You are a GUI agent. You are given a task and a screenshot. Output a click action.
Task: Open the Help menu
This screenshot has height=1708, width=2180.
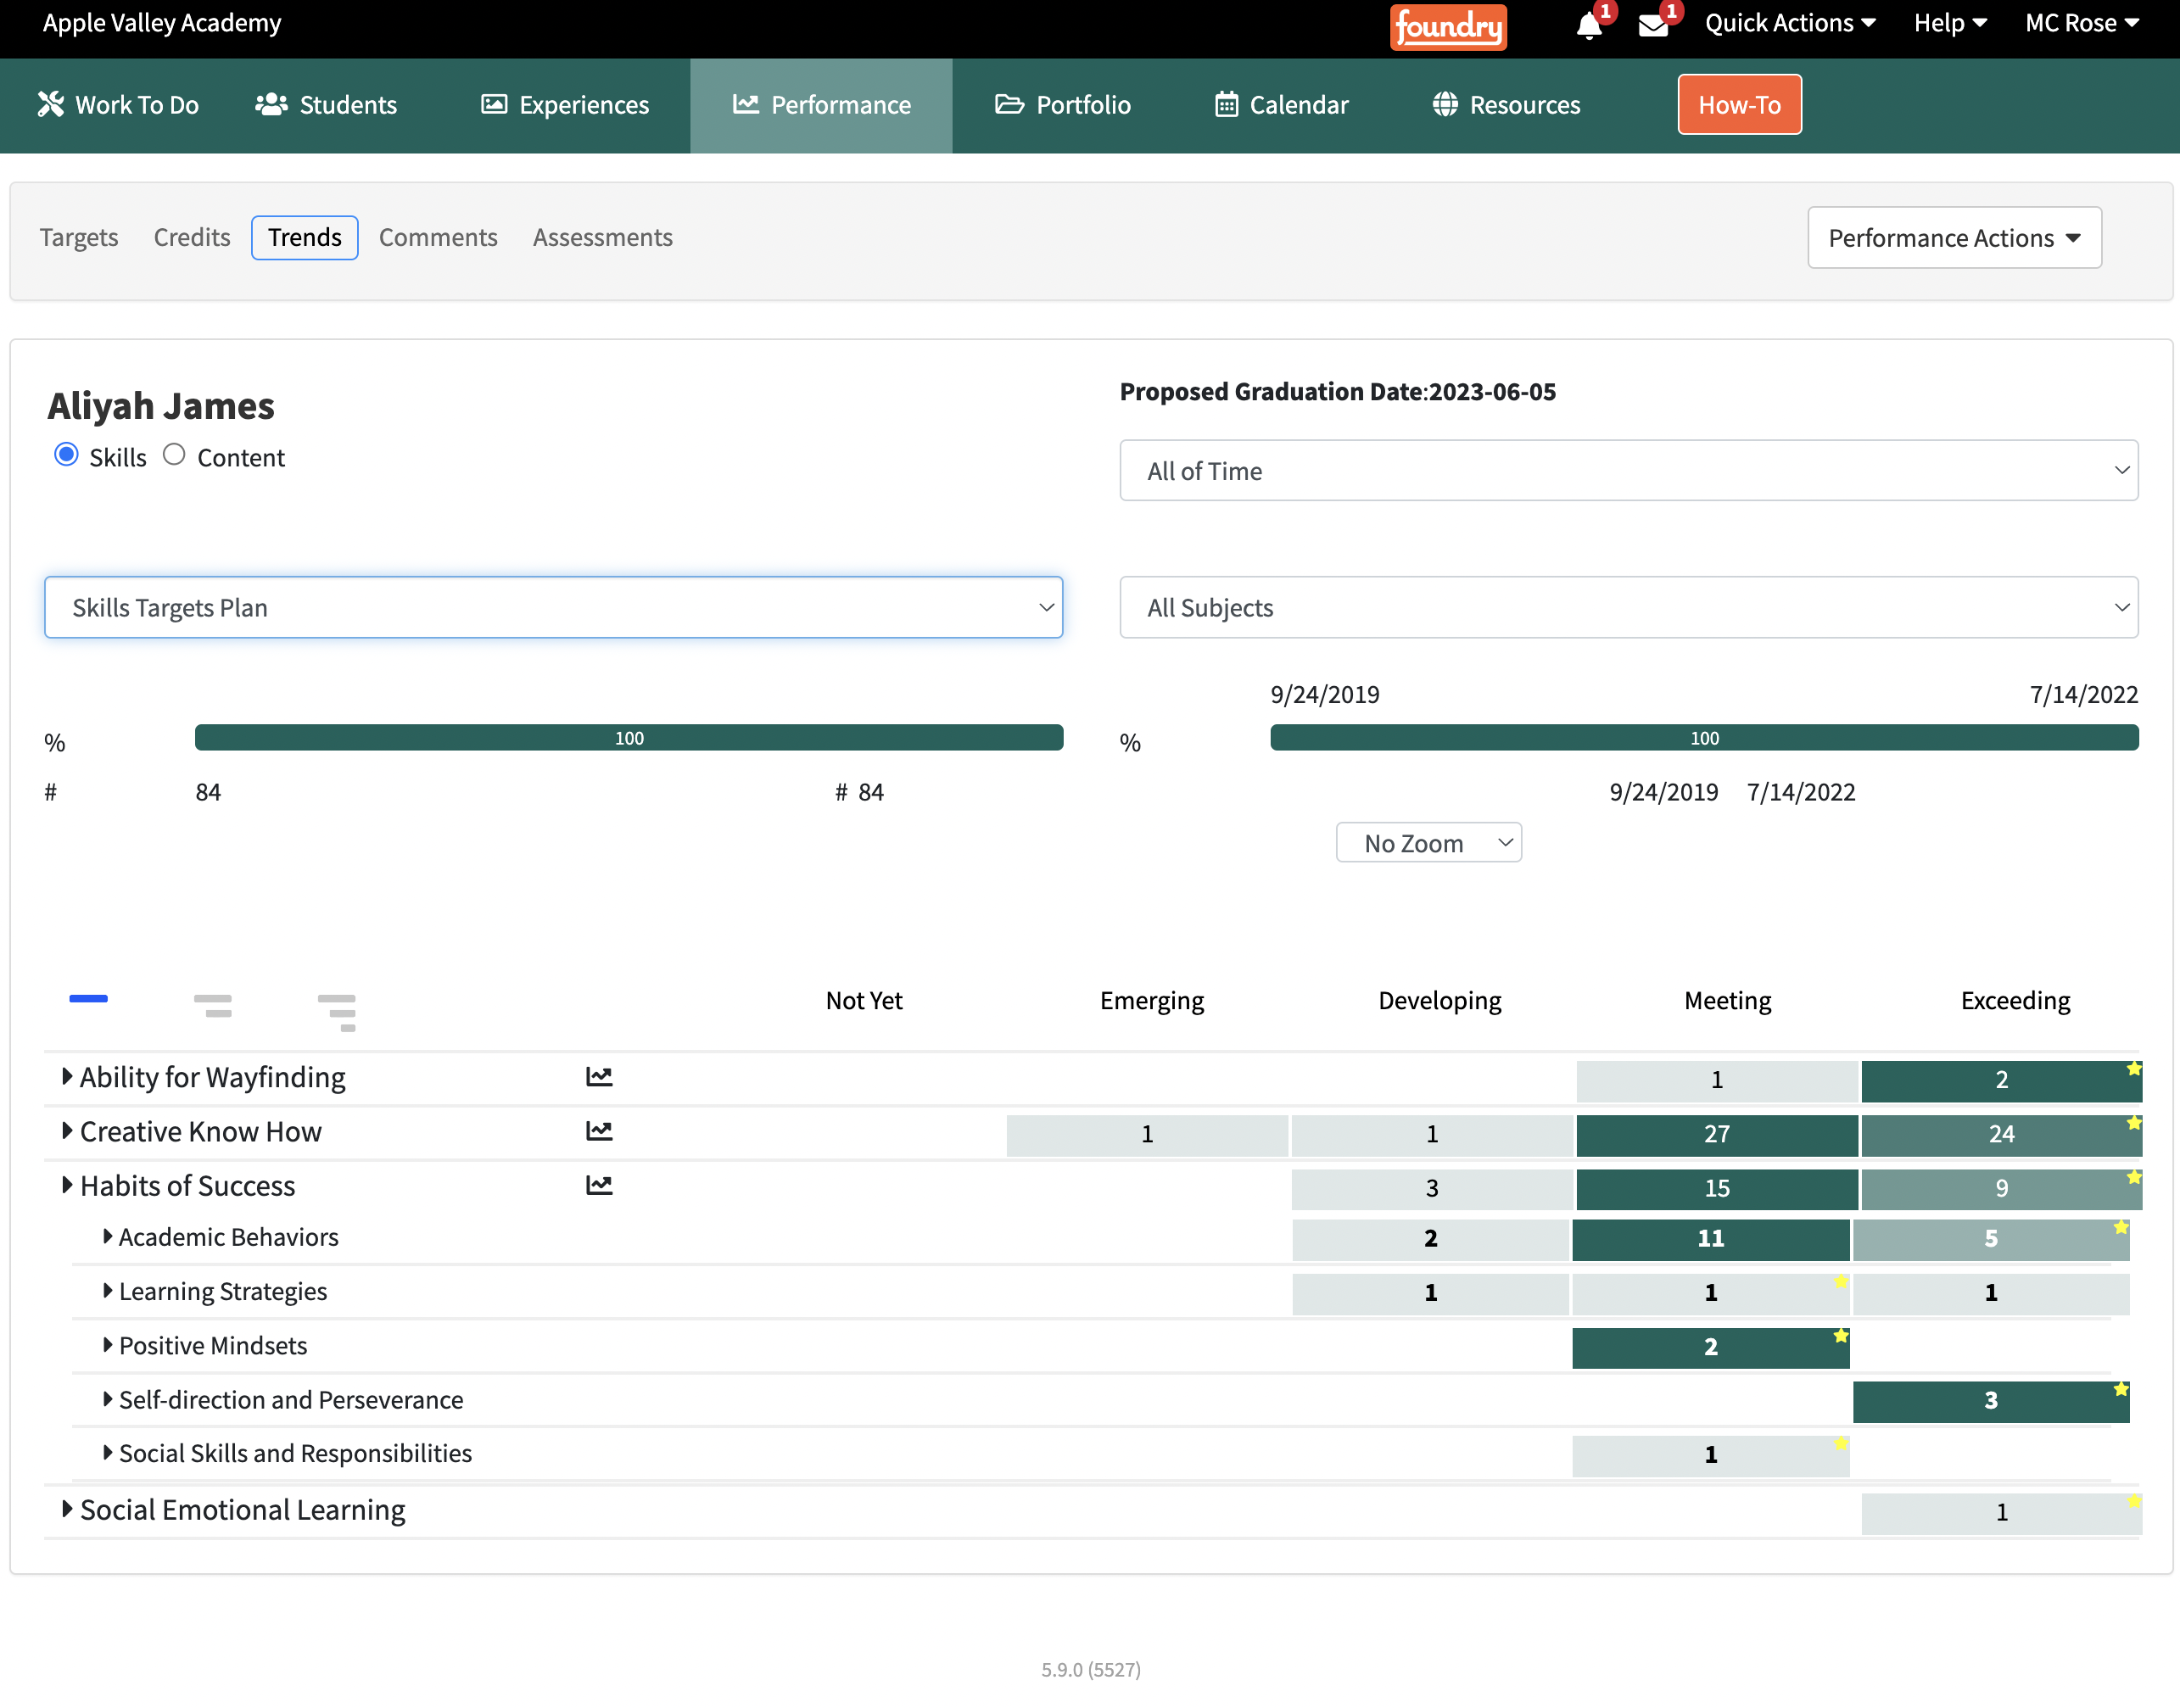[x=1950, y=23]
